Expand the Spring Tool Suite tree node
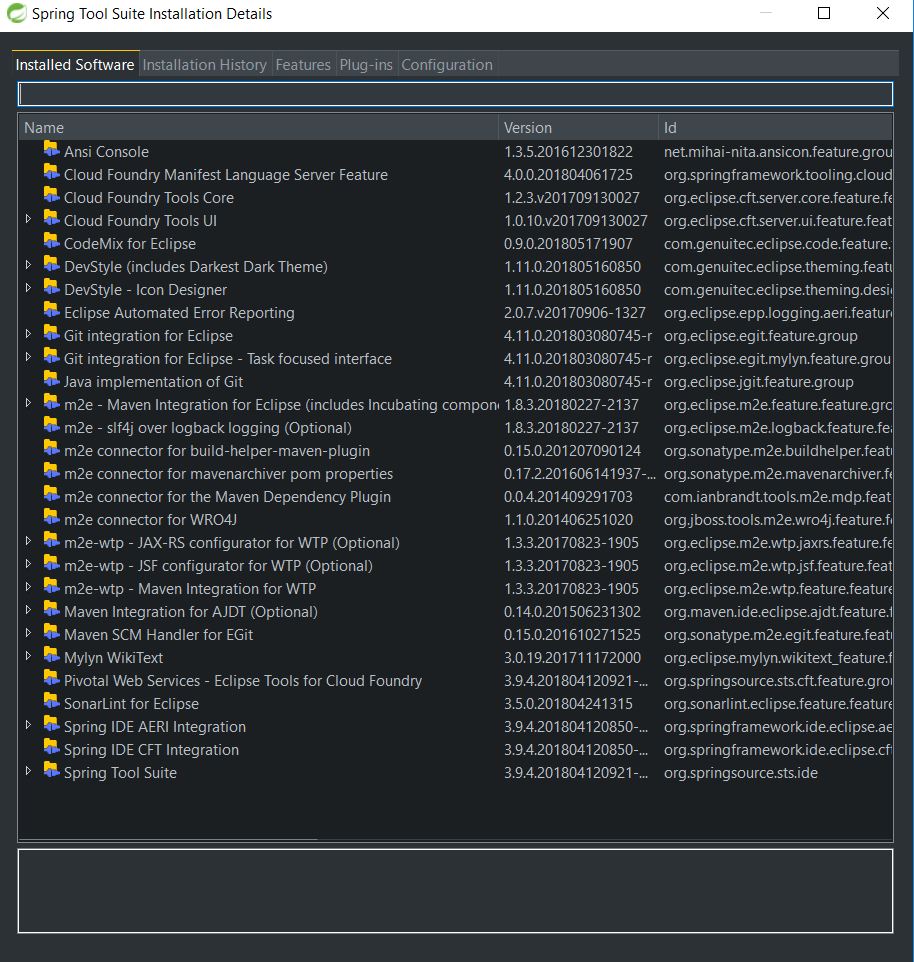This screenshot has width=914, height=962. point(28,771)
